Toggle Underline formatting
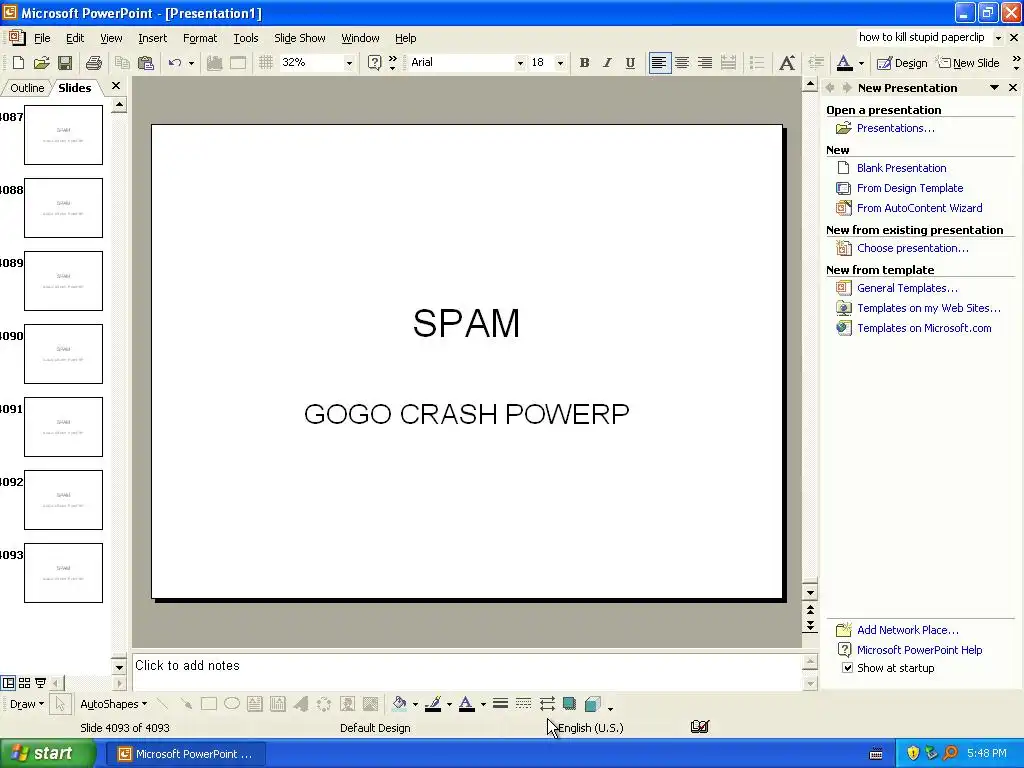 pyautogui.click(x=630, y=63)
